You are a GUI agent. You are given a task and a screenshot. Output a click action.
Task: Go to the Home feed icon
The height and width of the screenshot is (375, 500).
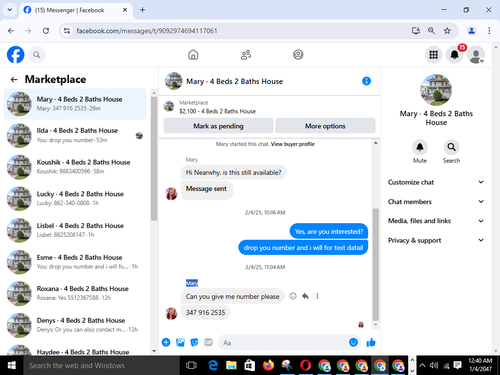point(193,55)
